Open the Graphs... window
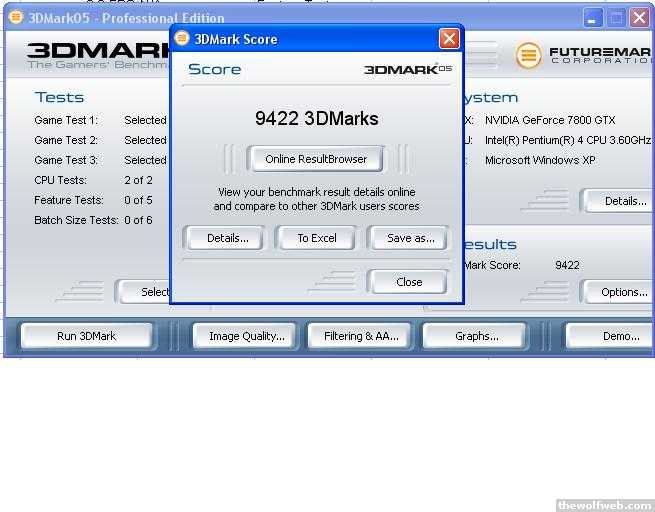The image size is (655, 512). [476, 336]
